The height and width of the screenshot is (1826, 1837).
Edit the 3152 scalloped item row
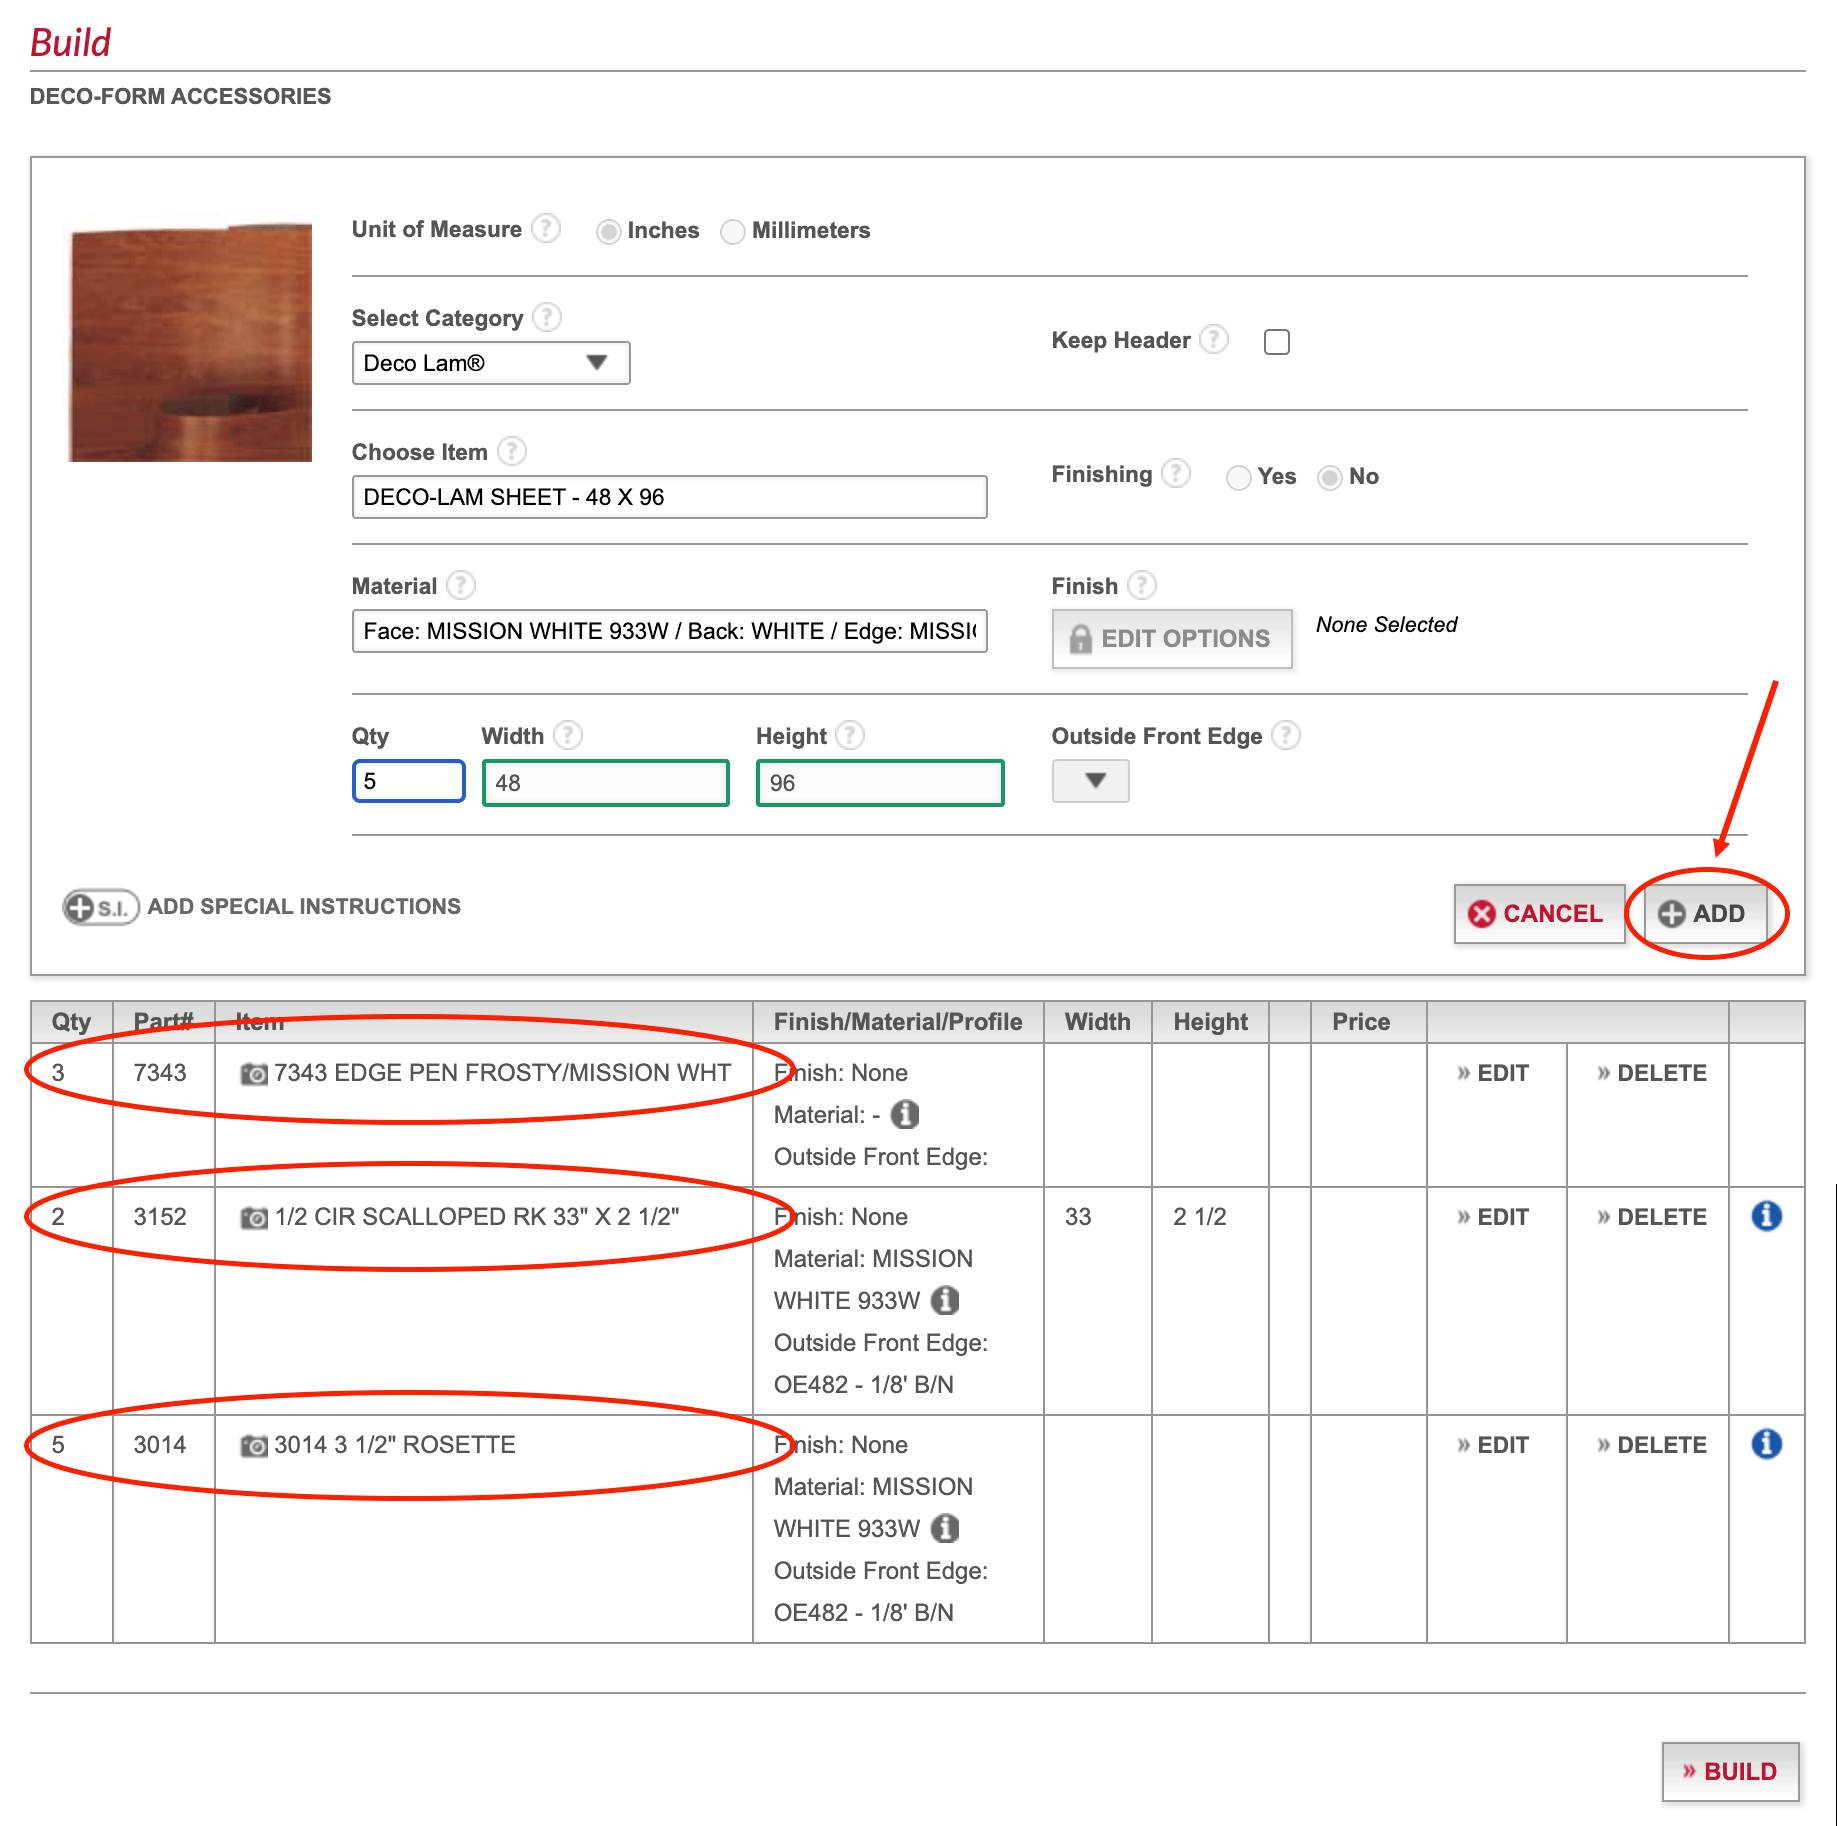pyautogui.click(x=1493, y=1217)
